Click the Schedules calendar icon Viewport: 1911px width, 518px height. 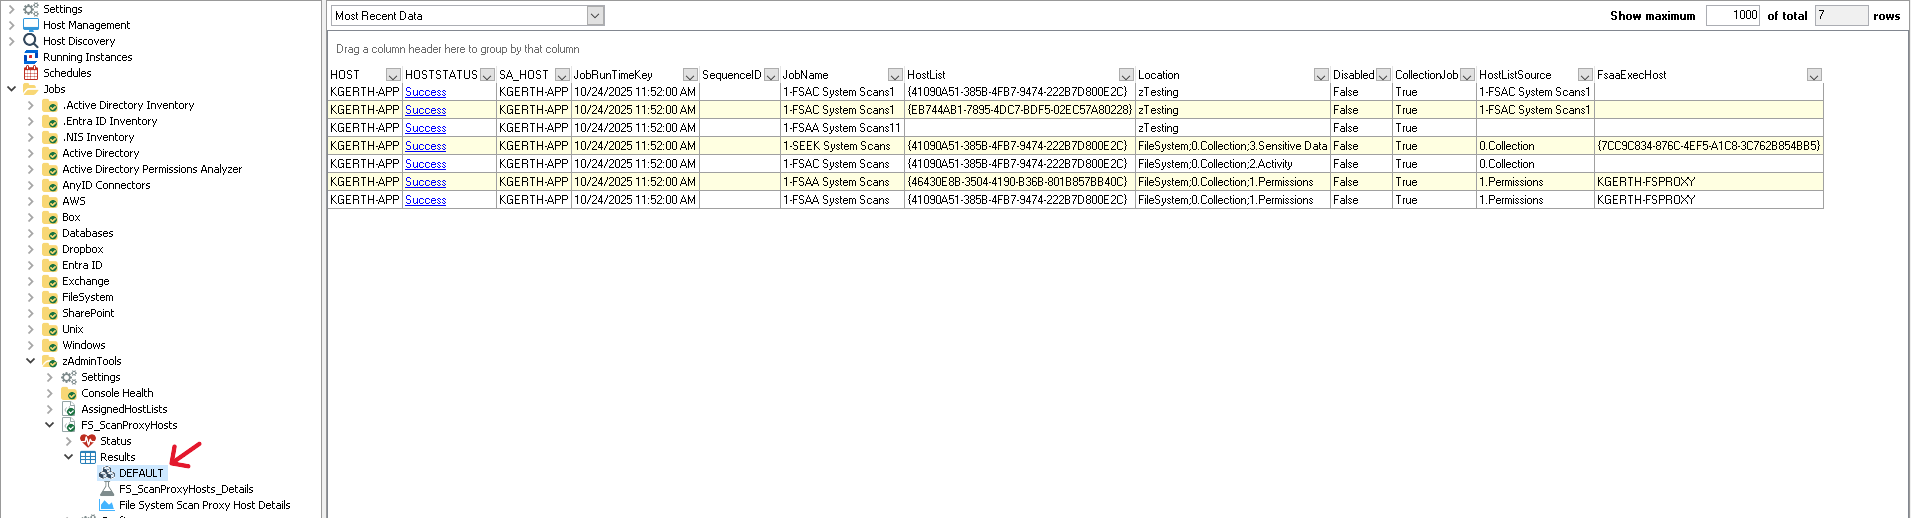tap(30, 73)
